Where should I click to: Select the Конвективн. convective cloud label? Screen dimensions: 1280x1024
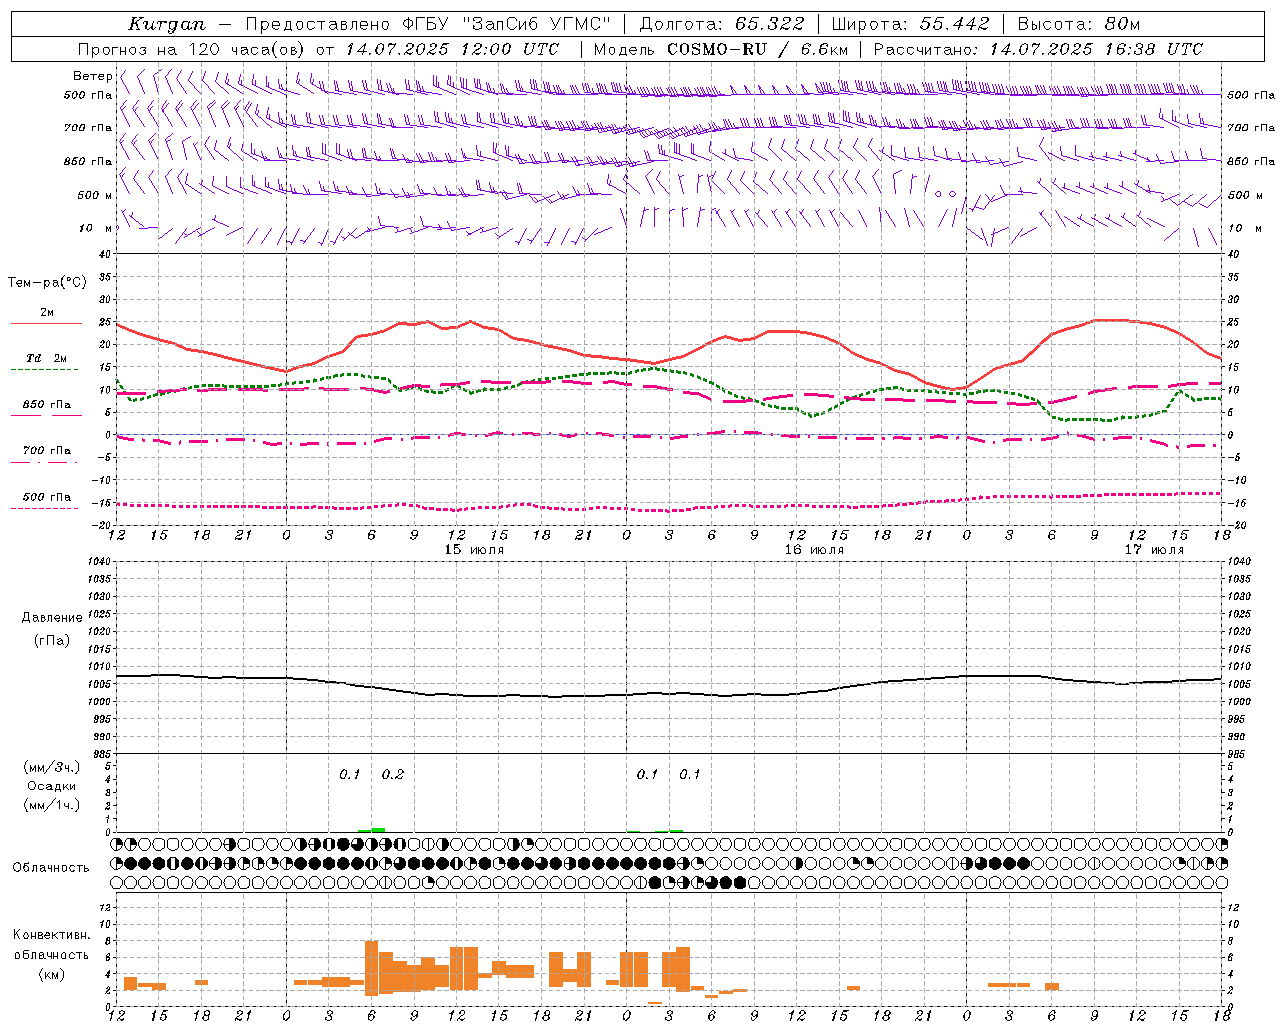[52, 935]
